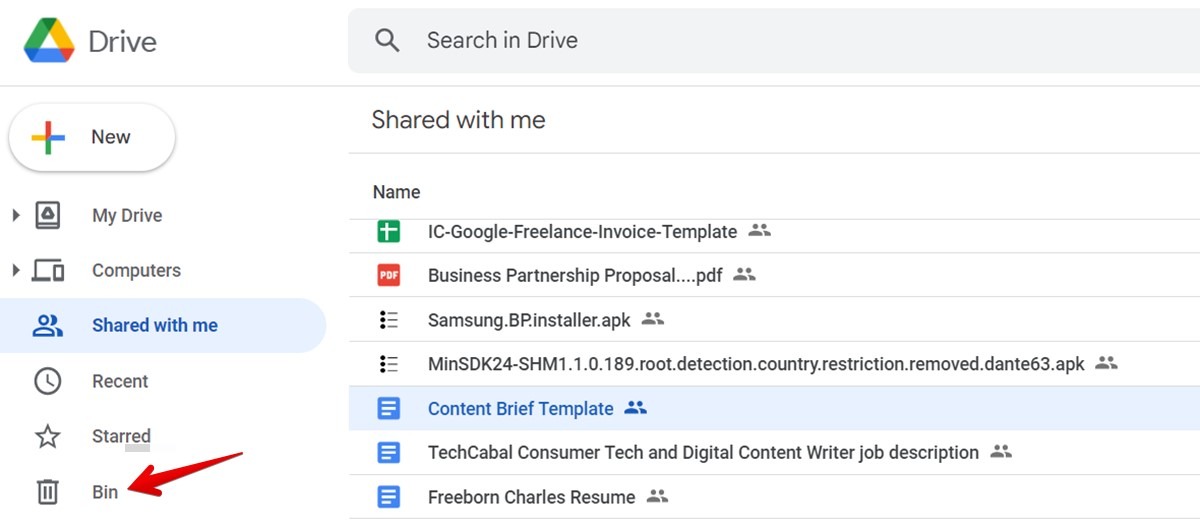Click the Sheets icon for IC-Google-Freelance-Invoice-Template
This screenshot has height=527, width=1200.
pyautogui.click(x=389, y=232)
